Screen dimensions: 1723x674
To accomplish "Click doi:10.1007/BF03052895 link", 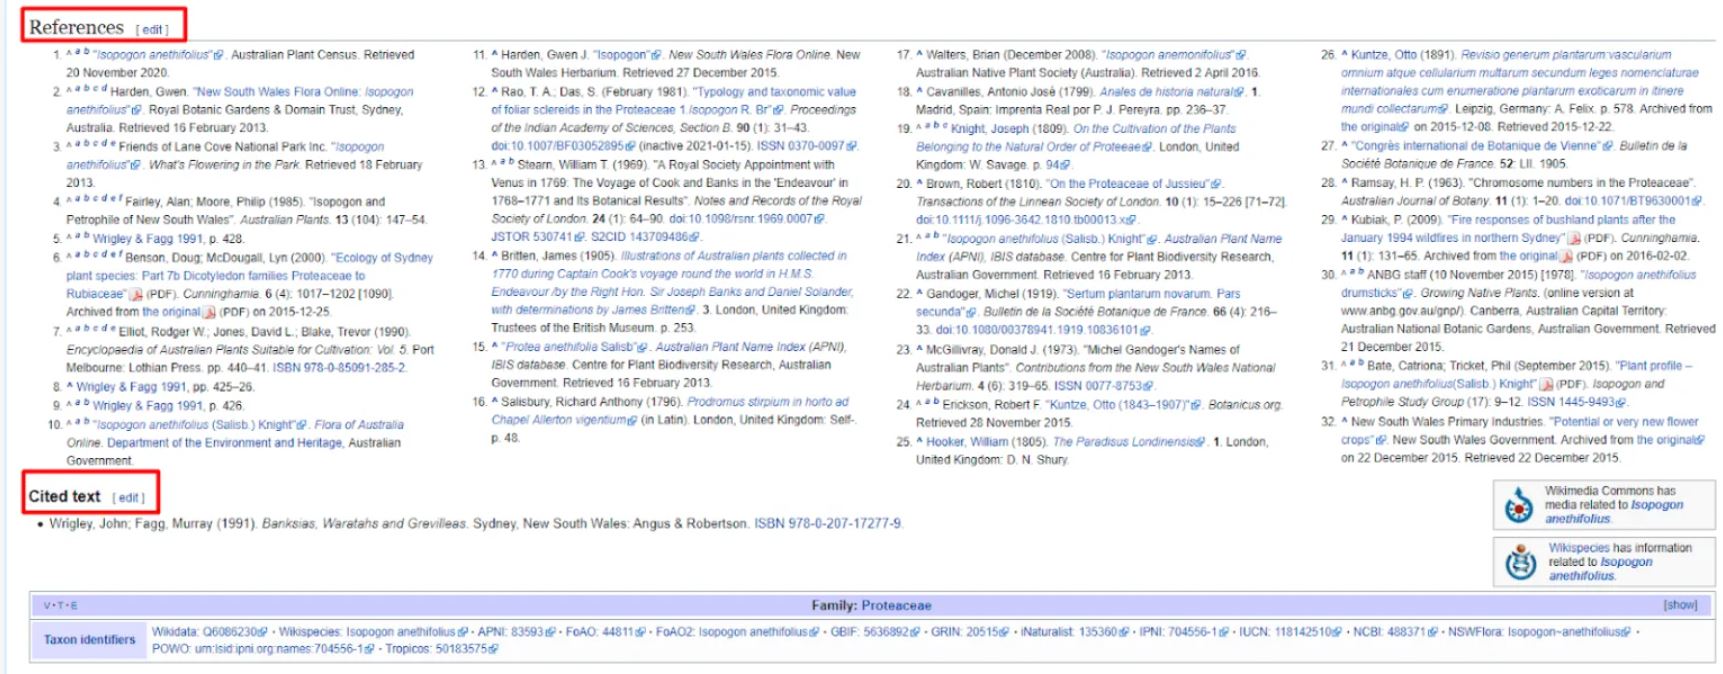I will pyautogui.click(x=564, y=146).
